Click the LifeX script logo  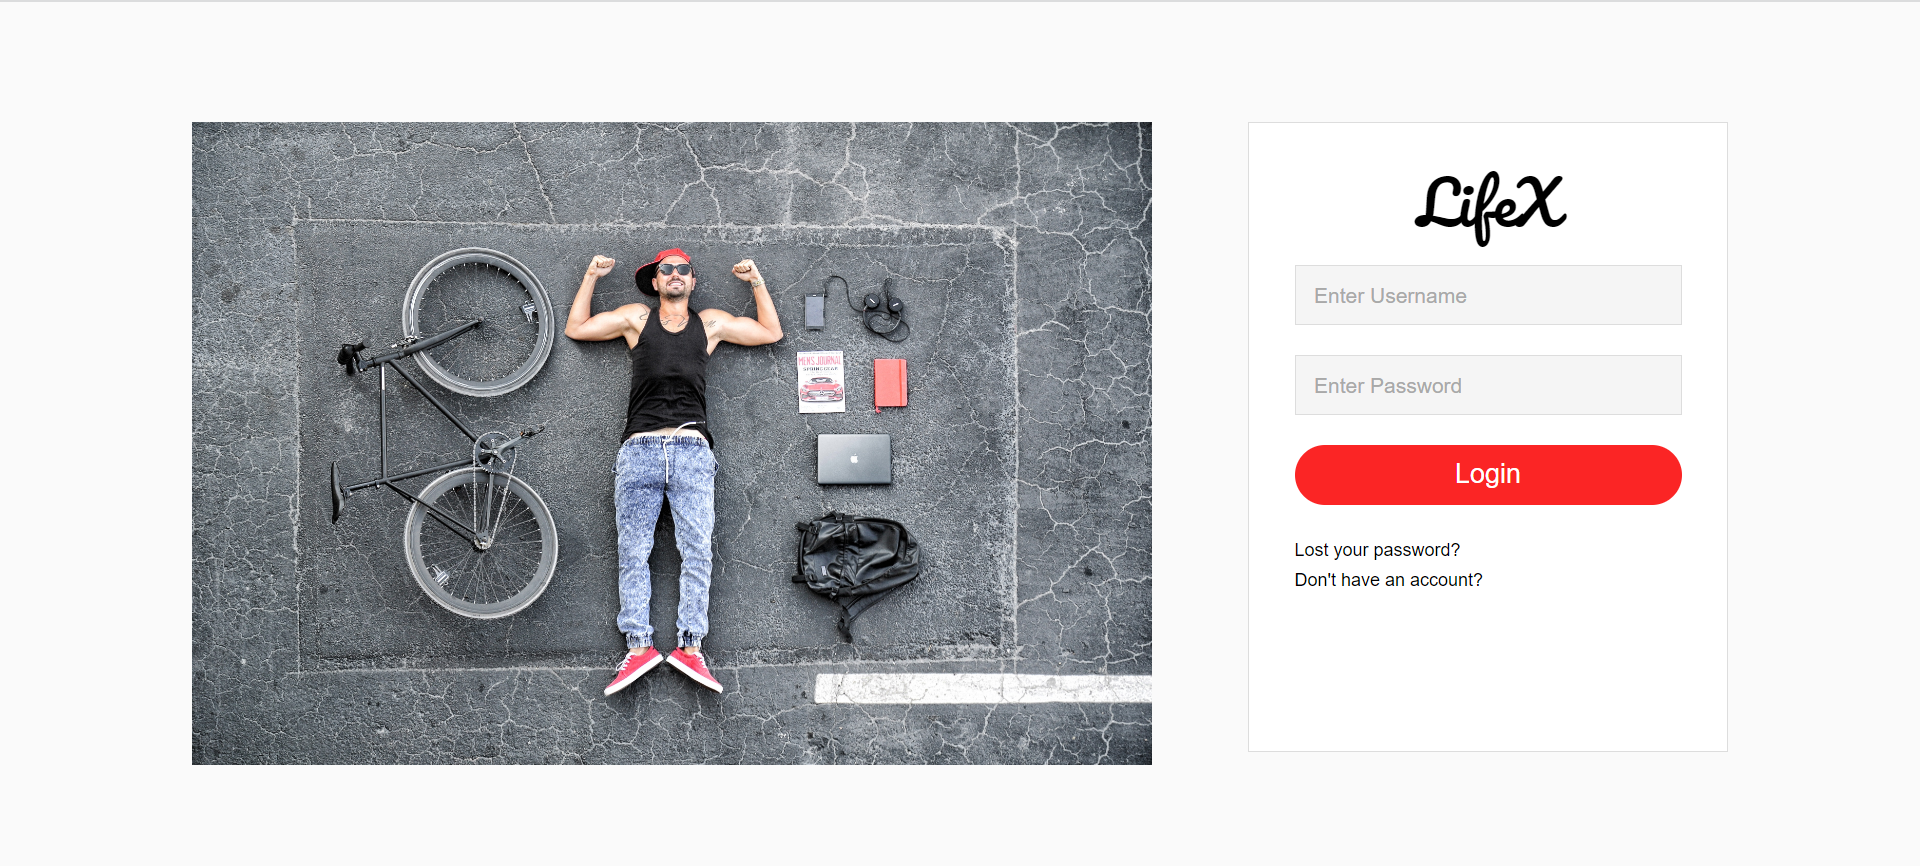(x=1489, y=207)
